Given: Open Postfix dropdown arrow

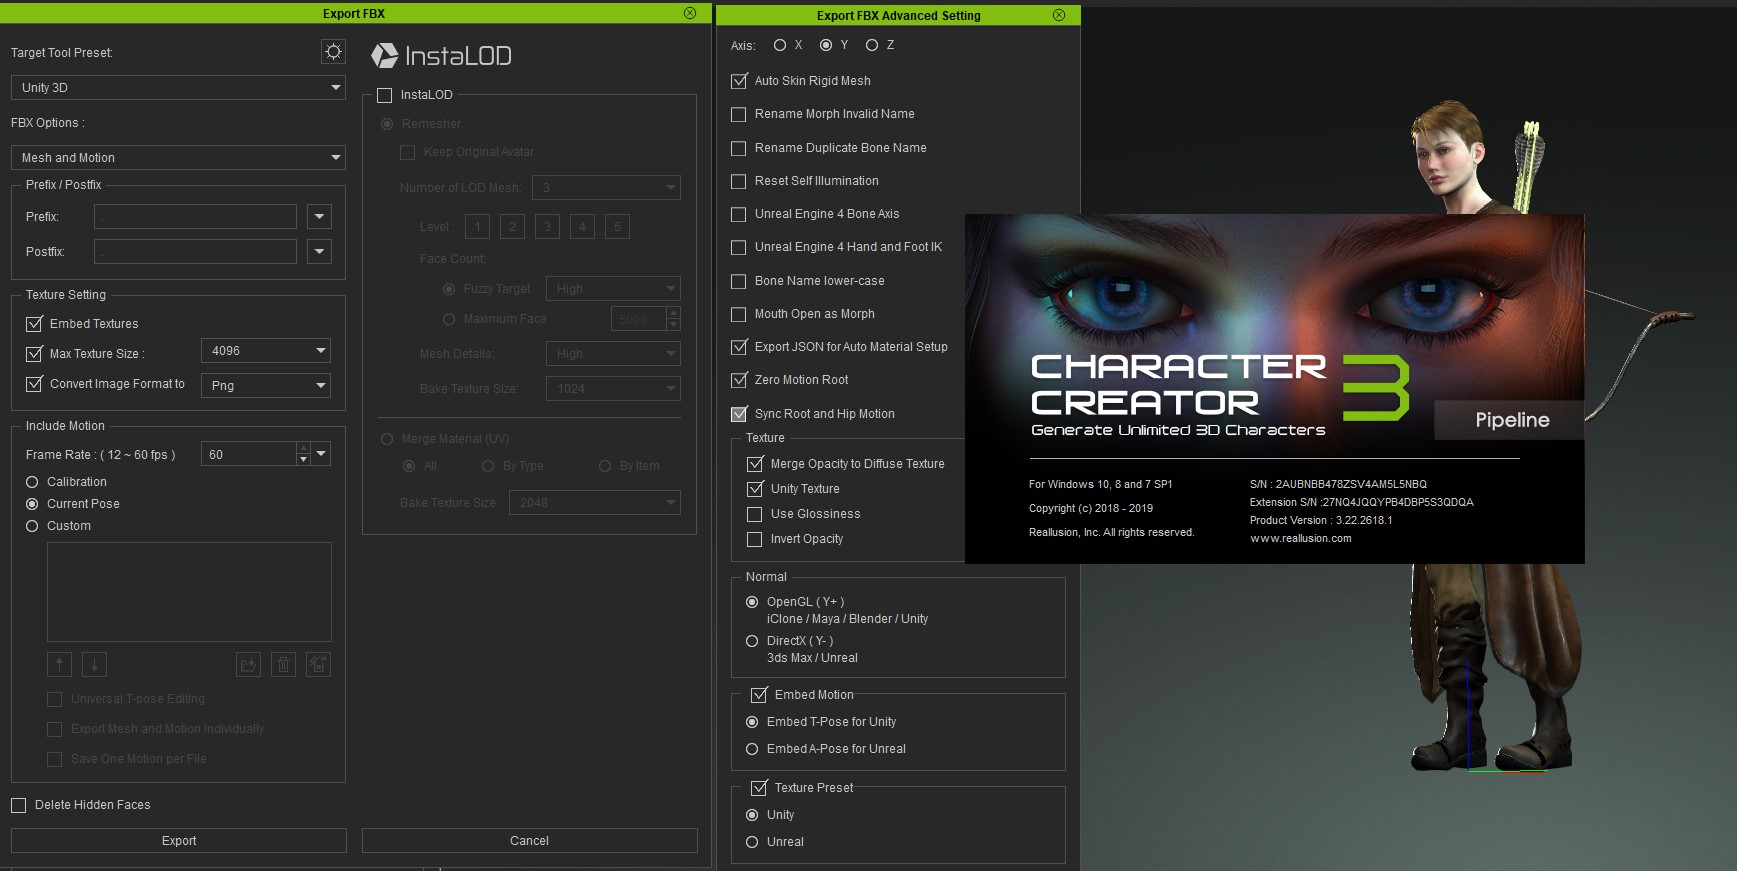Looking at the screenshot, I should pos(319,252).
